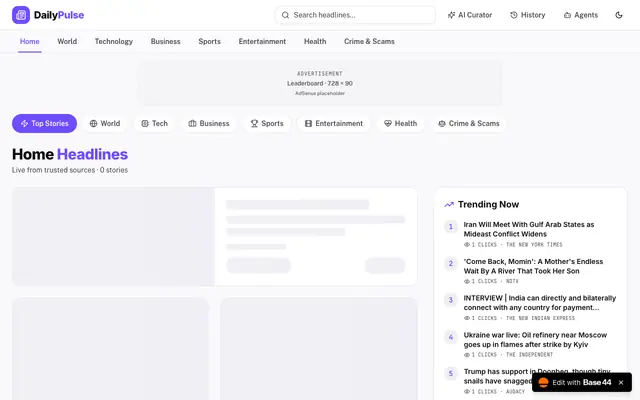This screenshot has height=400, width=640.
Task: Click rank number 1 badge in Trending
Action: [x=451, y=227]
